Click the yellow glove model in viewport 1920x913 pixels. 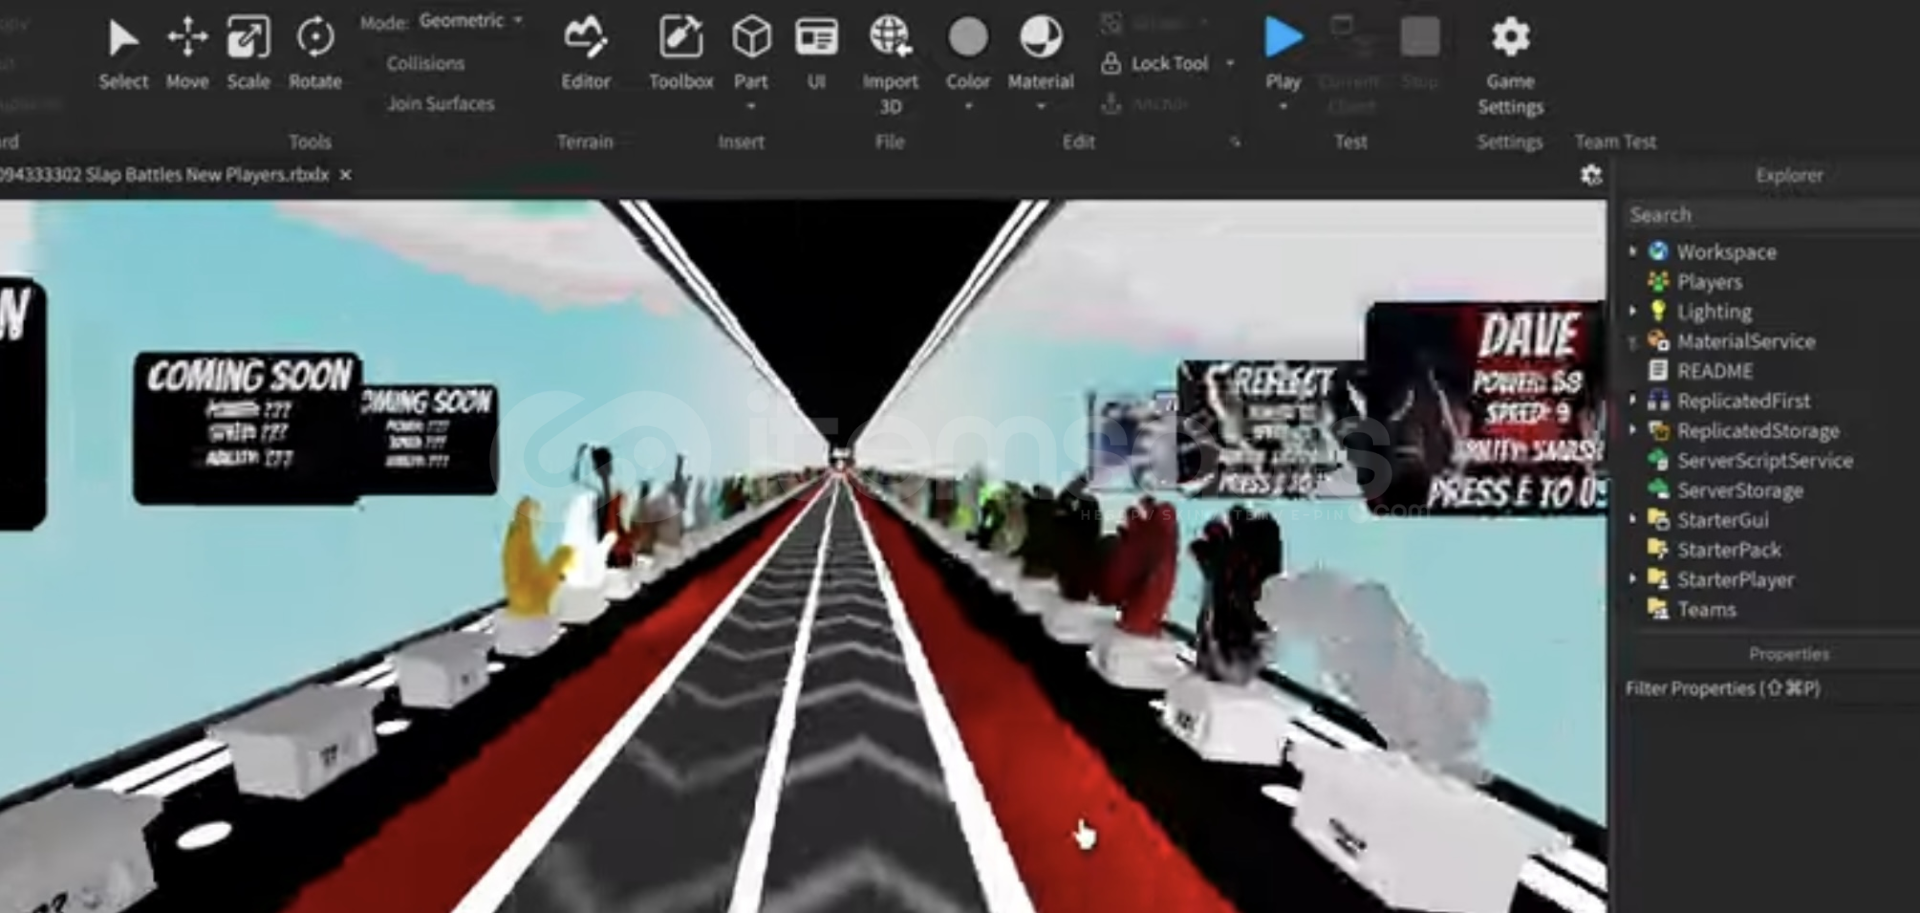click(535, 560)
